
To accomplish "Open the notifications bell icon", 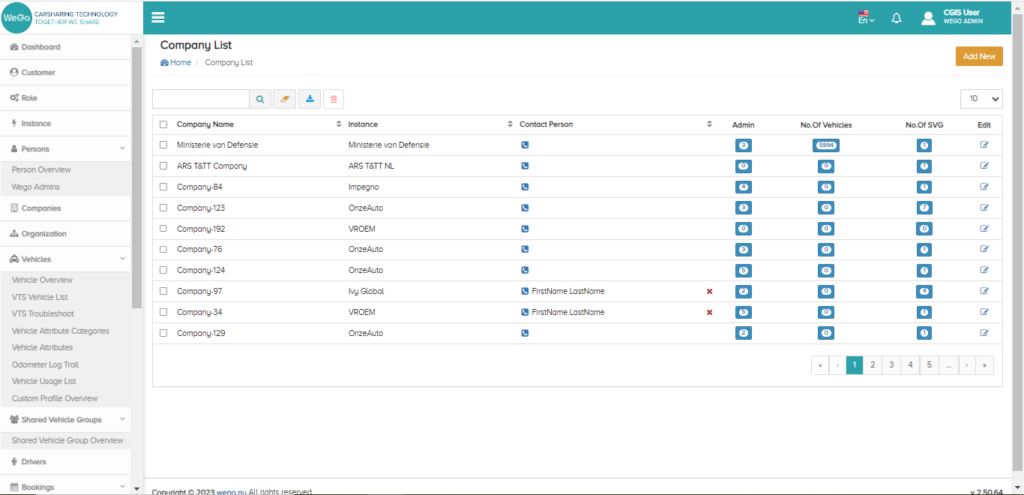I will tap(896, 18).
